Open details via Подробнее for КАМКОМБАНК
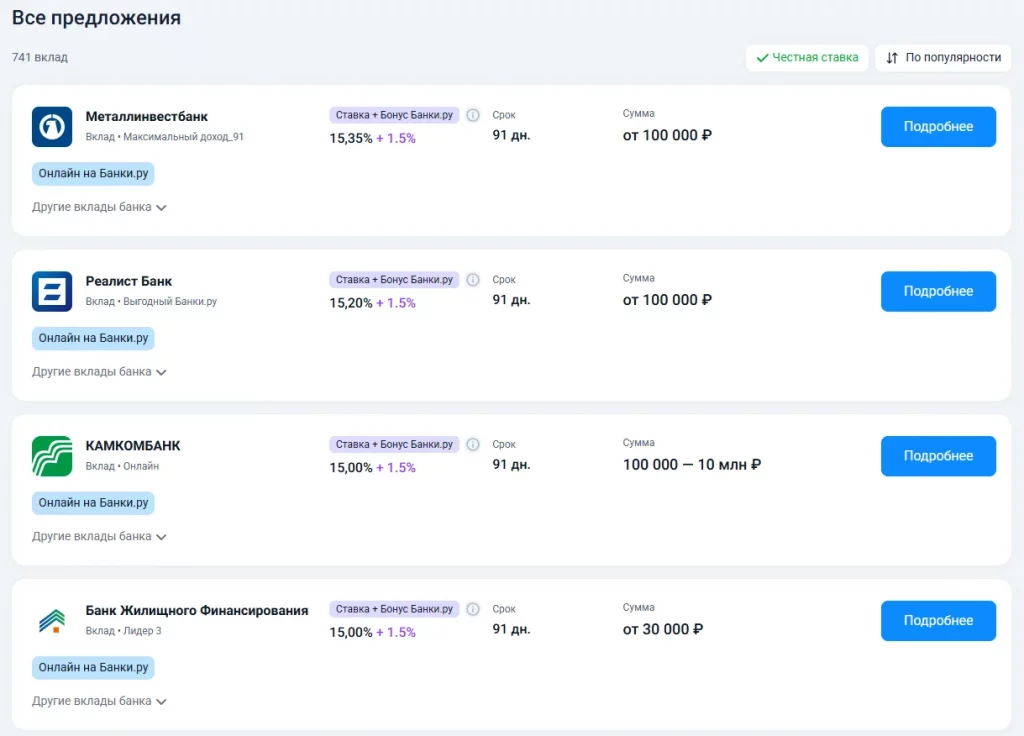Viewport: 1024px width, 736px height. (x=937, y=456)
